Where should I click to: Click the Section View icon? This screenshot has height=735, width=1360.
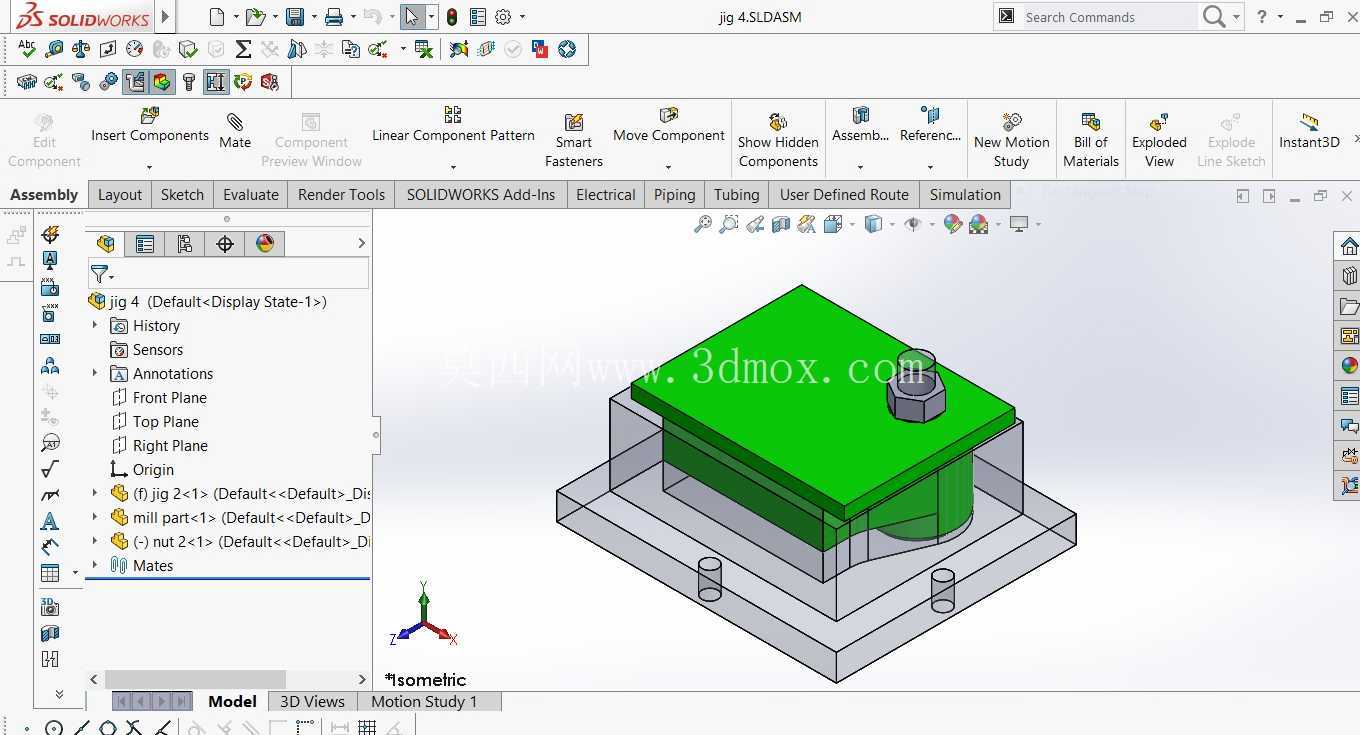pyautogui.click(x=781, y=224)
